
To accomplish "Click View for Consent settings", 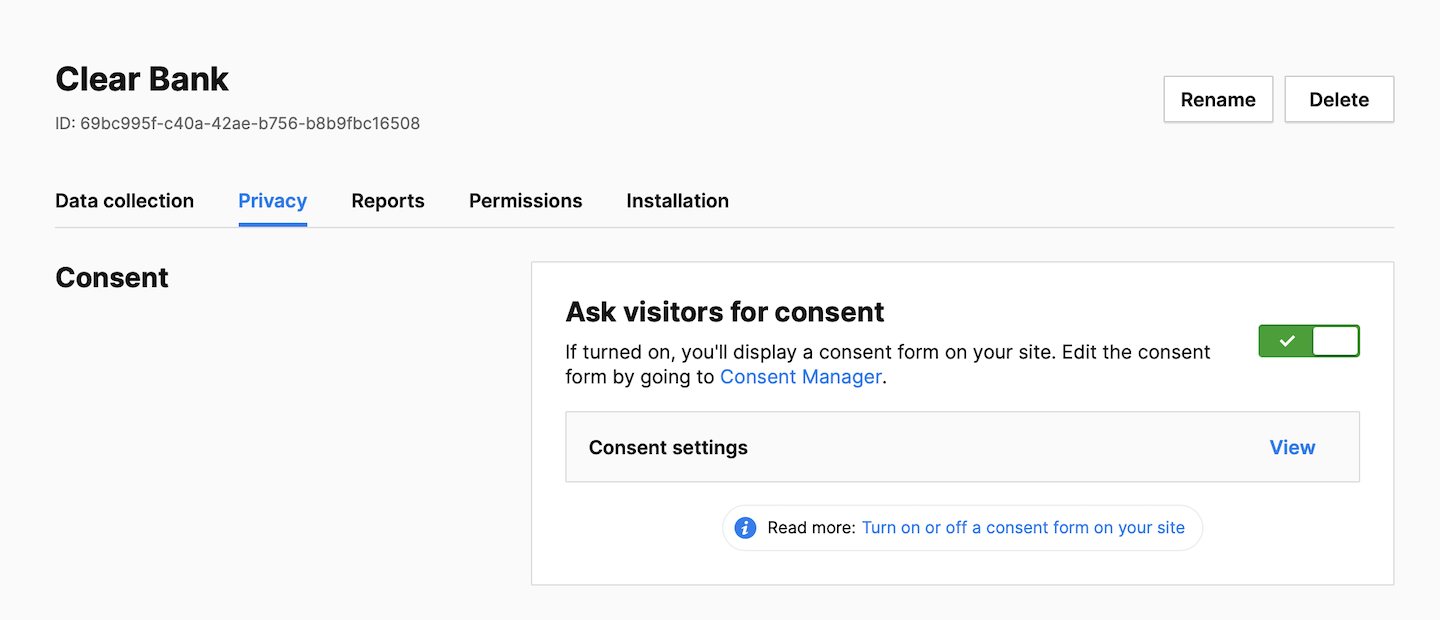I will 1292,447.
